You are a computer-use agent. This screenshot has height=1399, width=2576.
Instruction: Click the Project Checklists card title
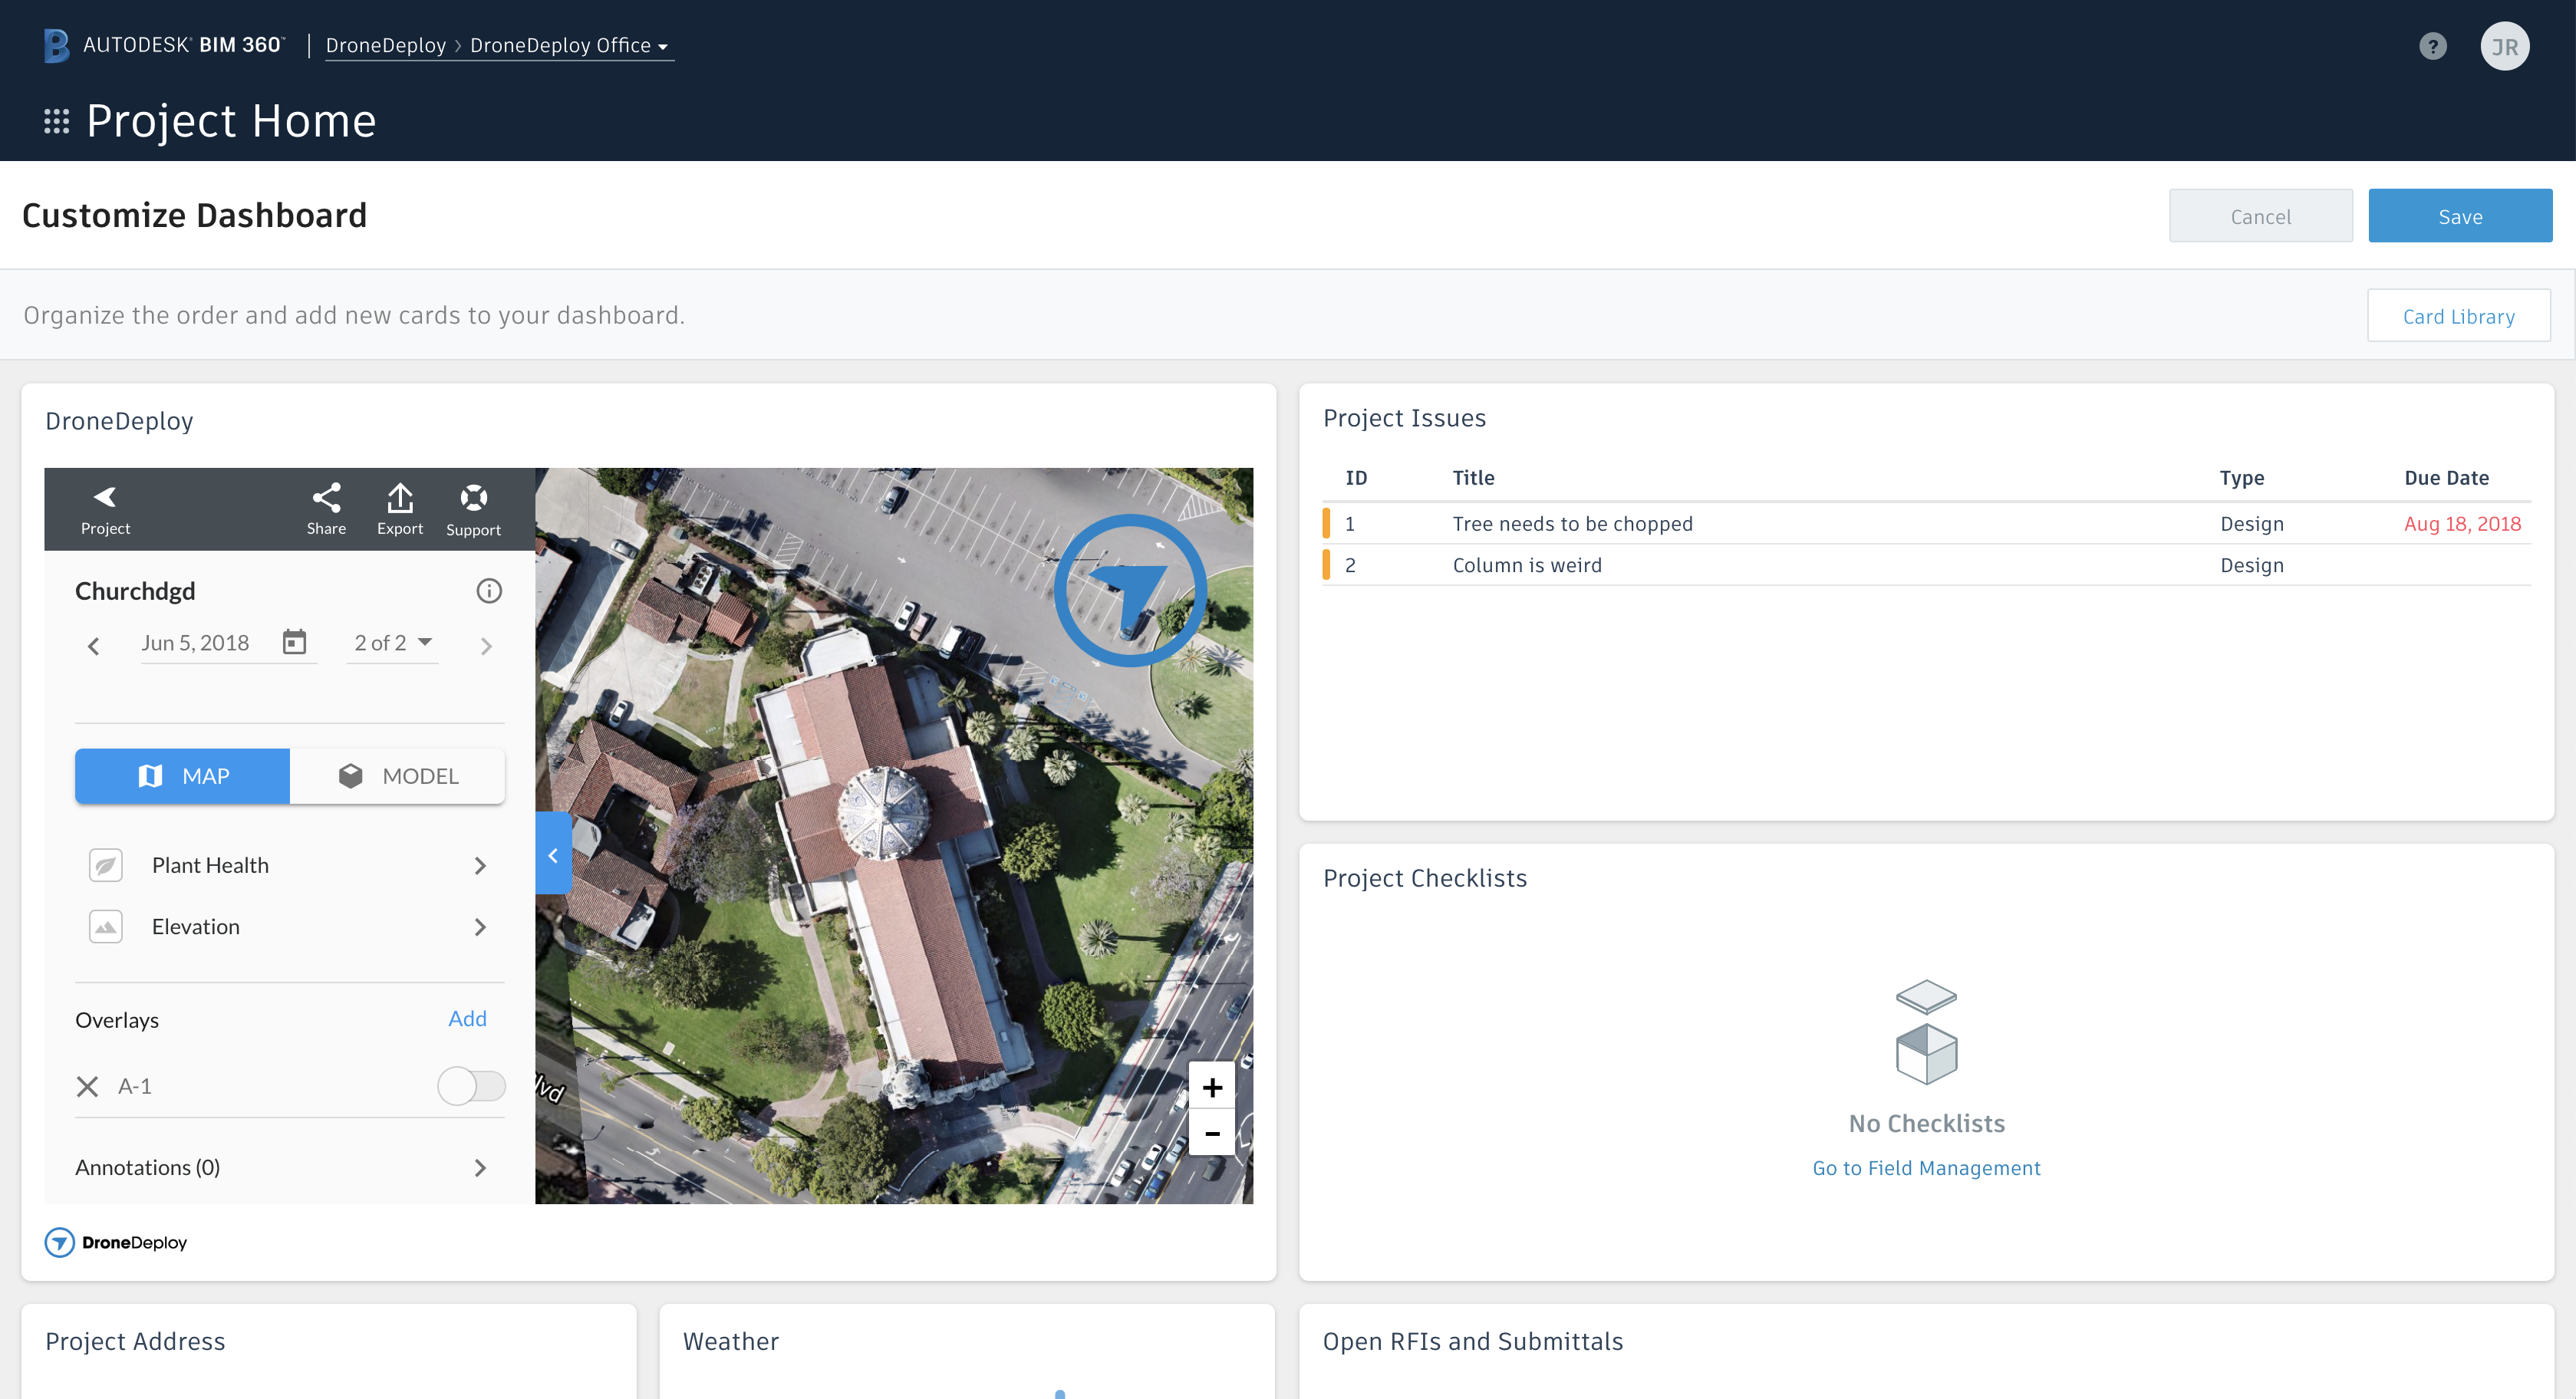pos(1424,878)
